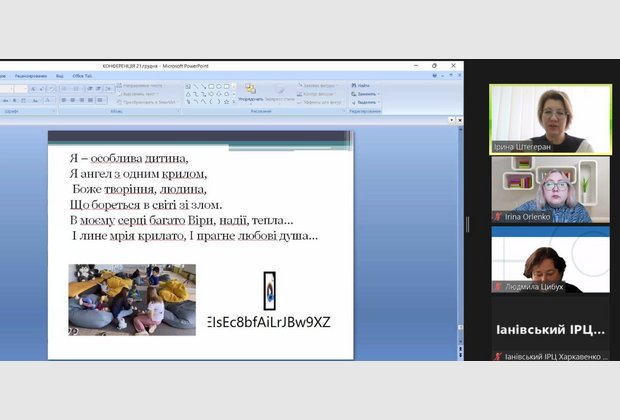The height and width of the screenshot is (420, 620).
Task: Select the Rectangle shape
Action: click(211, 86)
